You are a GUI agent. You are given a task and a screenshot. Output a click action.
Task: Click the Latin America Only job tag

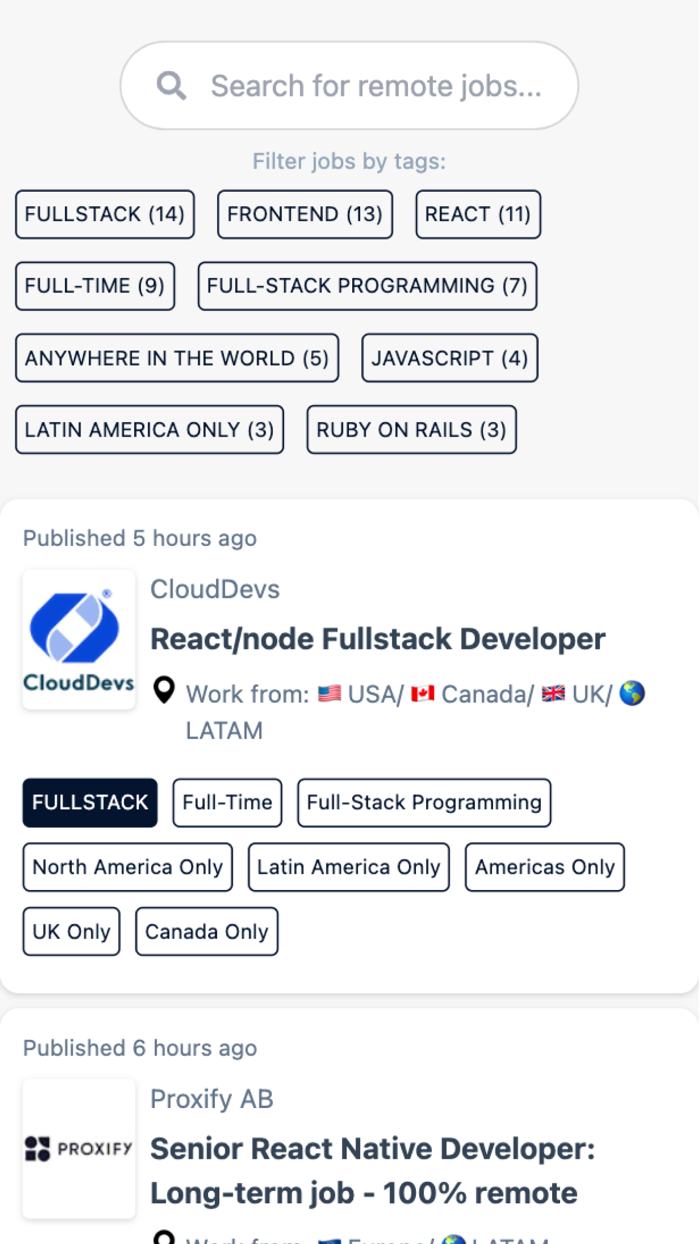(348, 867)
